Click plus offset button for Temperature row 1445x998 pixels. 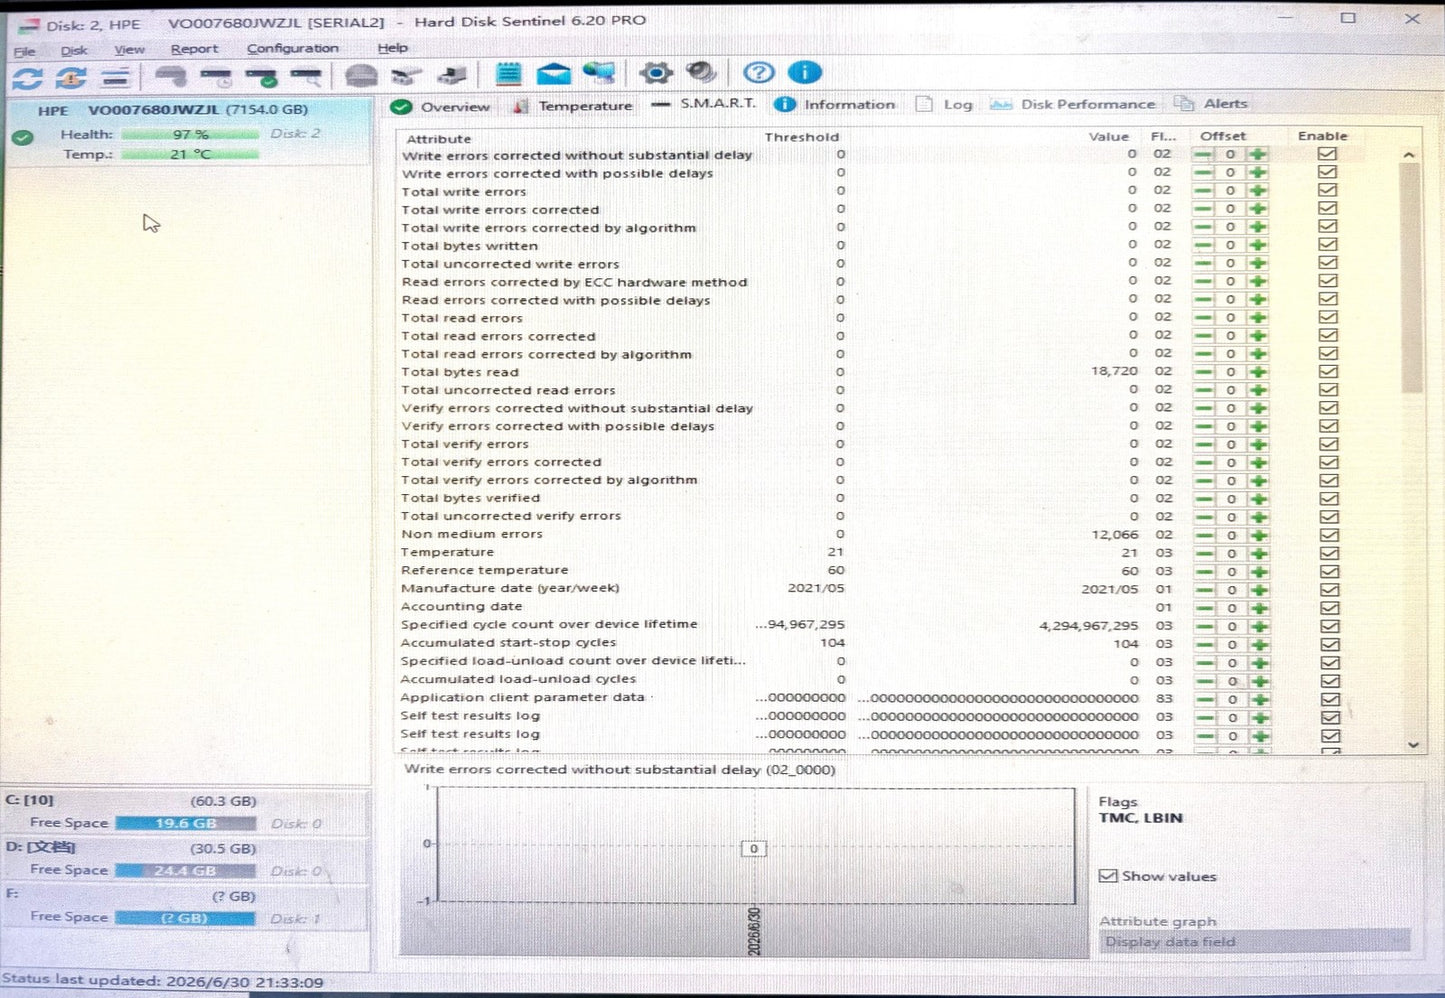coord(1259,553)
